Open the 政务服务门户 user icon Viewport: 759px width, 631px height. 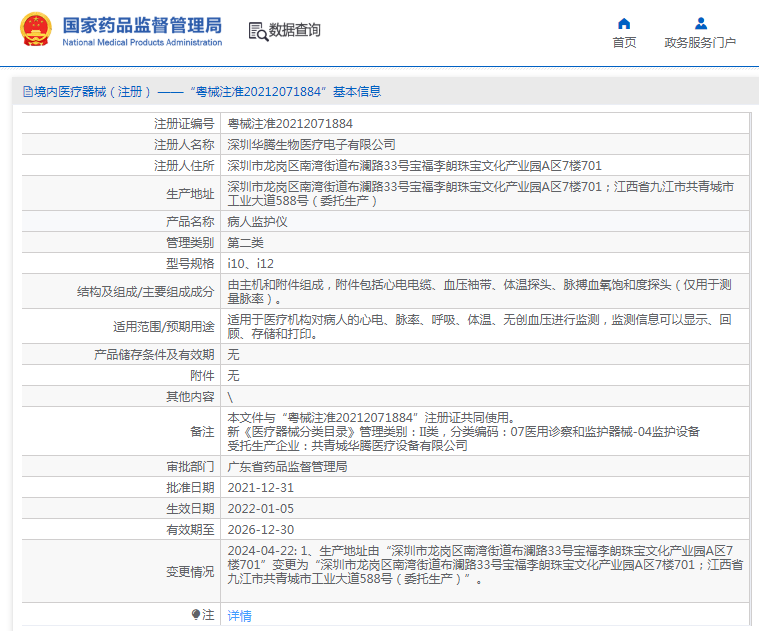[700, 24]
